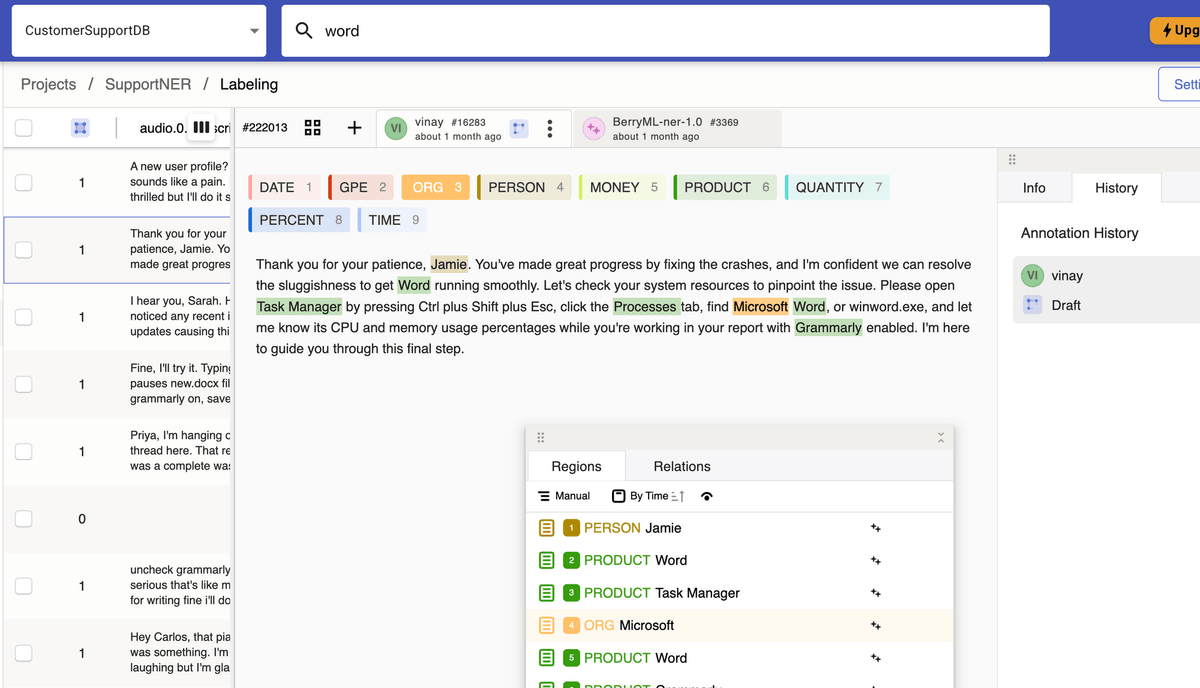Switch to the Relations tab
This screenshot has height=688, width=1200.
(681, 466)
